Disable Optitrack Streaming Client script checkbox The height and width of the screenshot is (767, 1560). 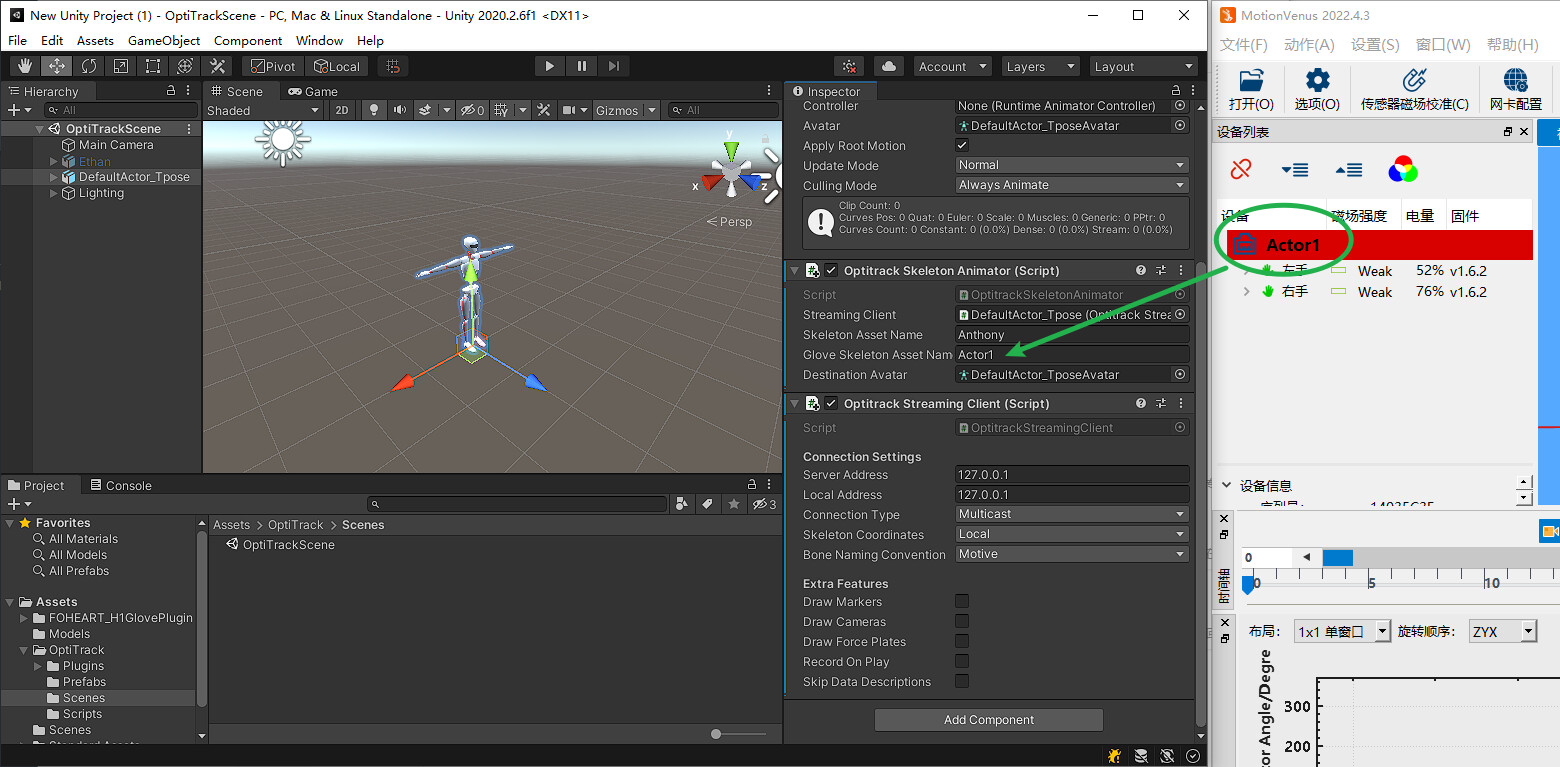pos(831,403)
